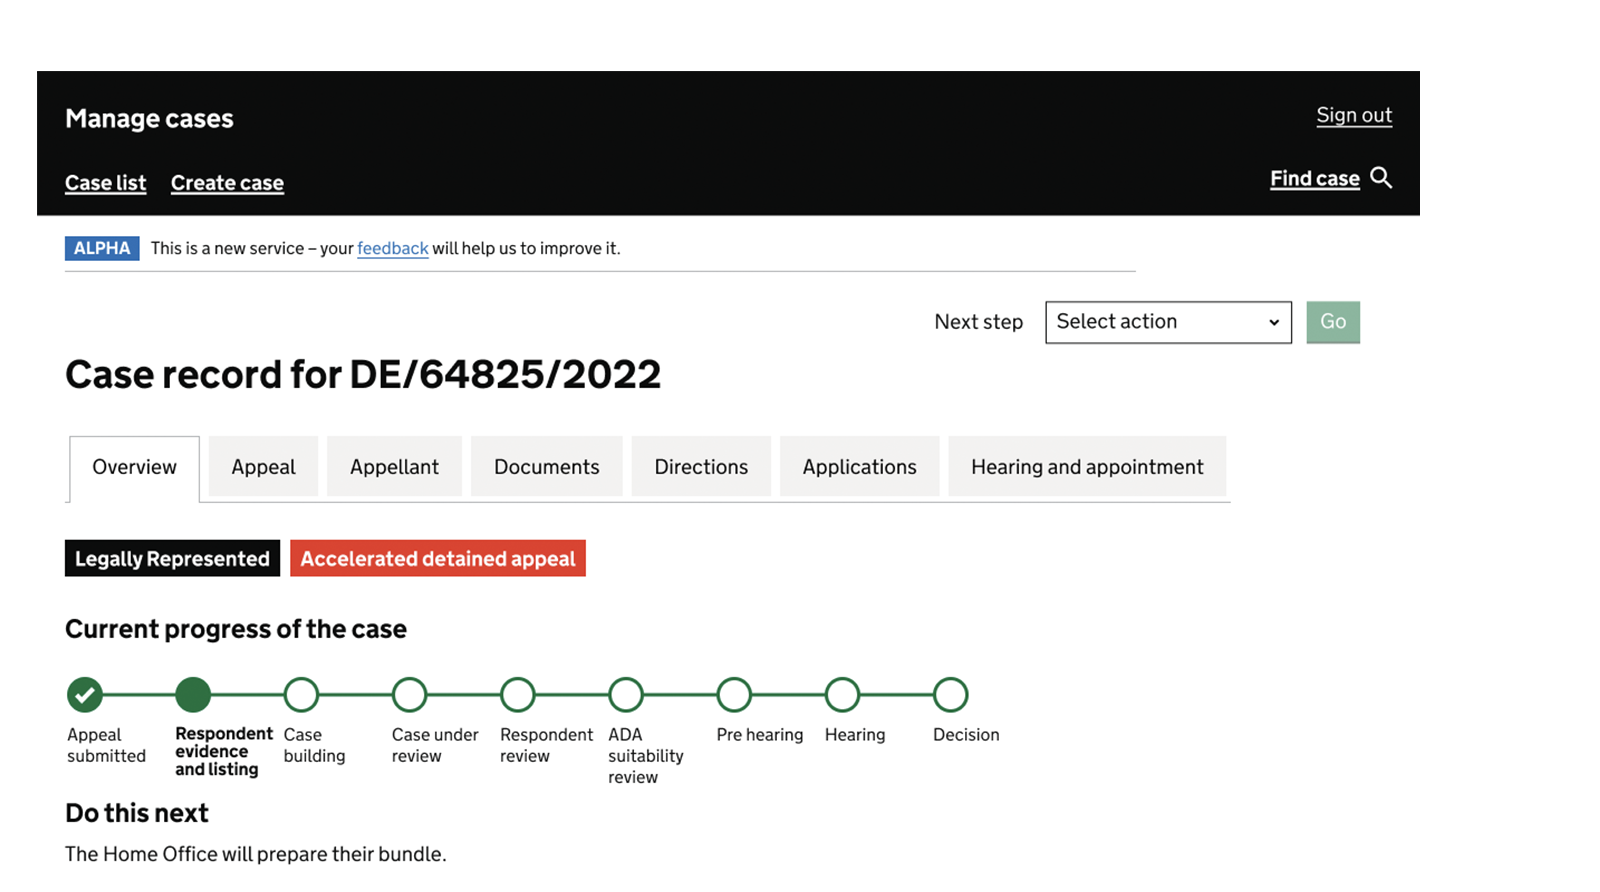1600x892 pixels.
Task: Click the Sign out link
Action: coord(1354,115)
